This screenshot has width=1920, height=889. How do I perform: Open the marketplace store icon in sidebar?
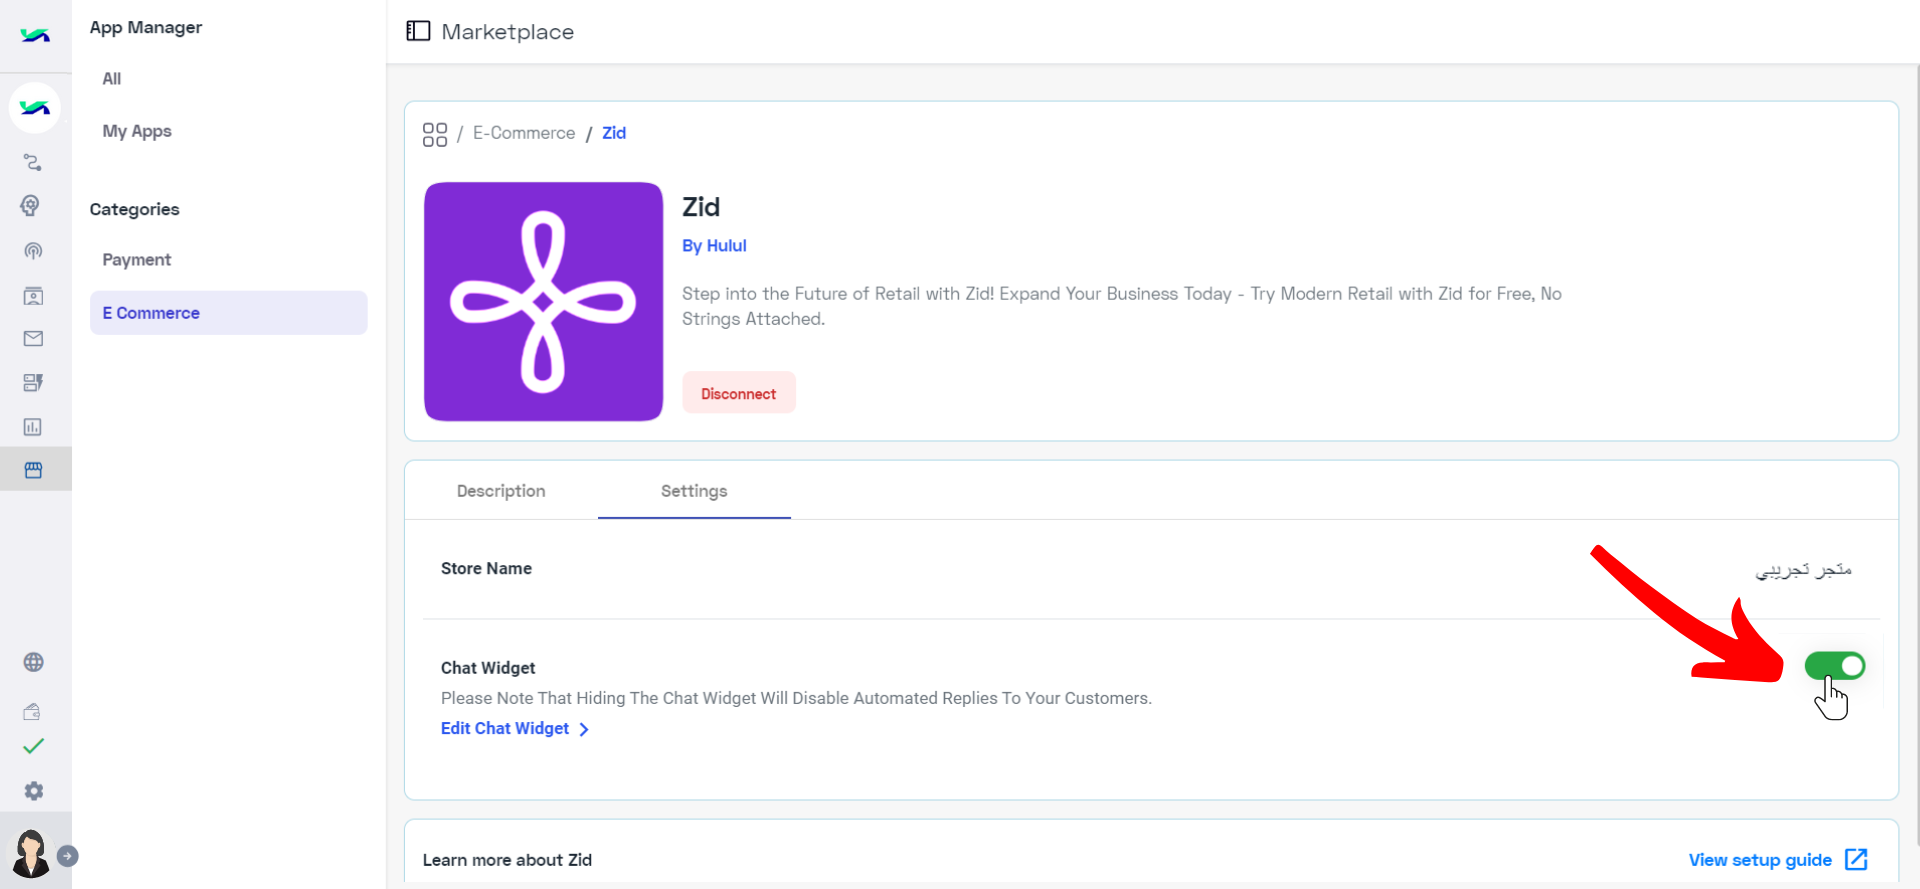tap(33, 470)
